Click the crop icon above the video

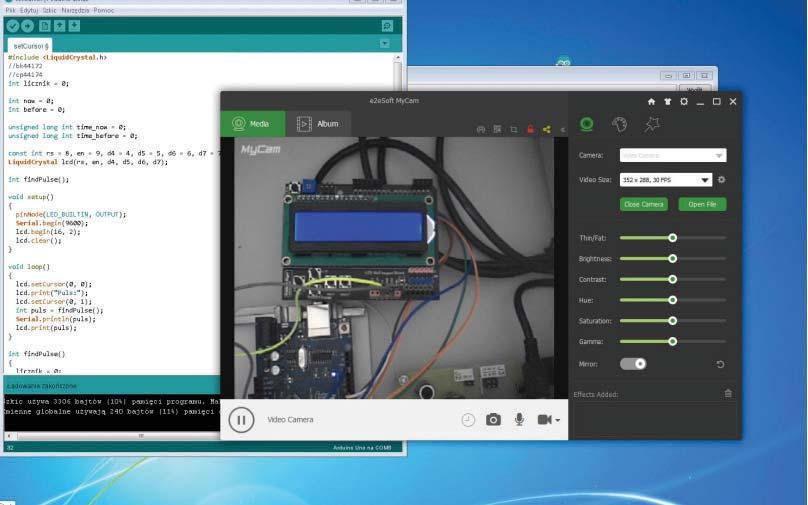click(514, 129)
